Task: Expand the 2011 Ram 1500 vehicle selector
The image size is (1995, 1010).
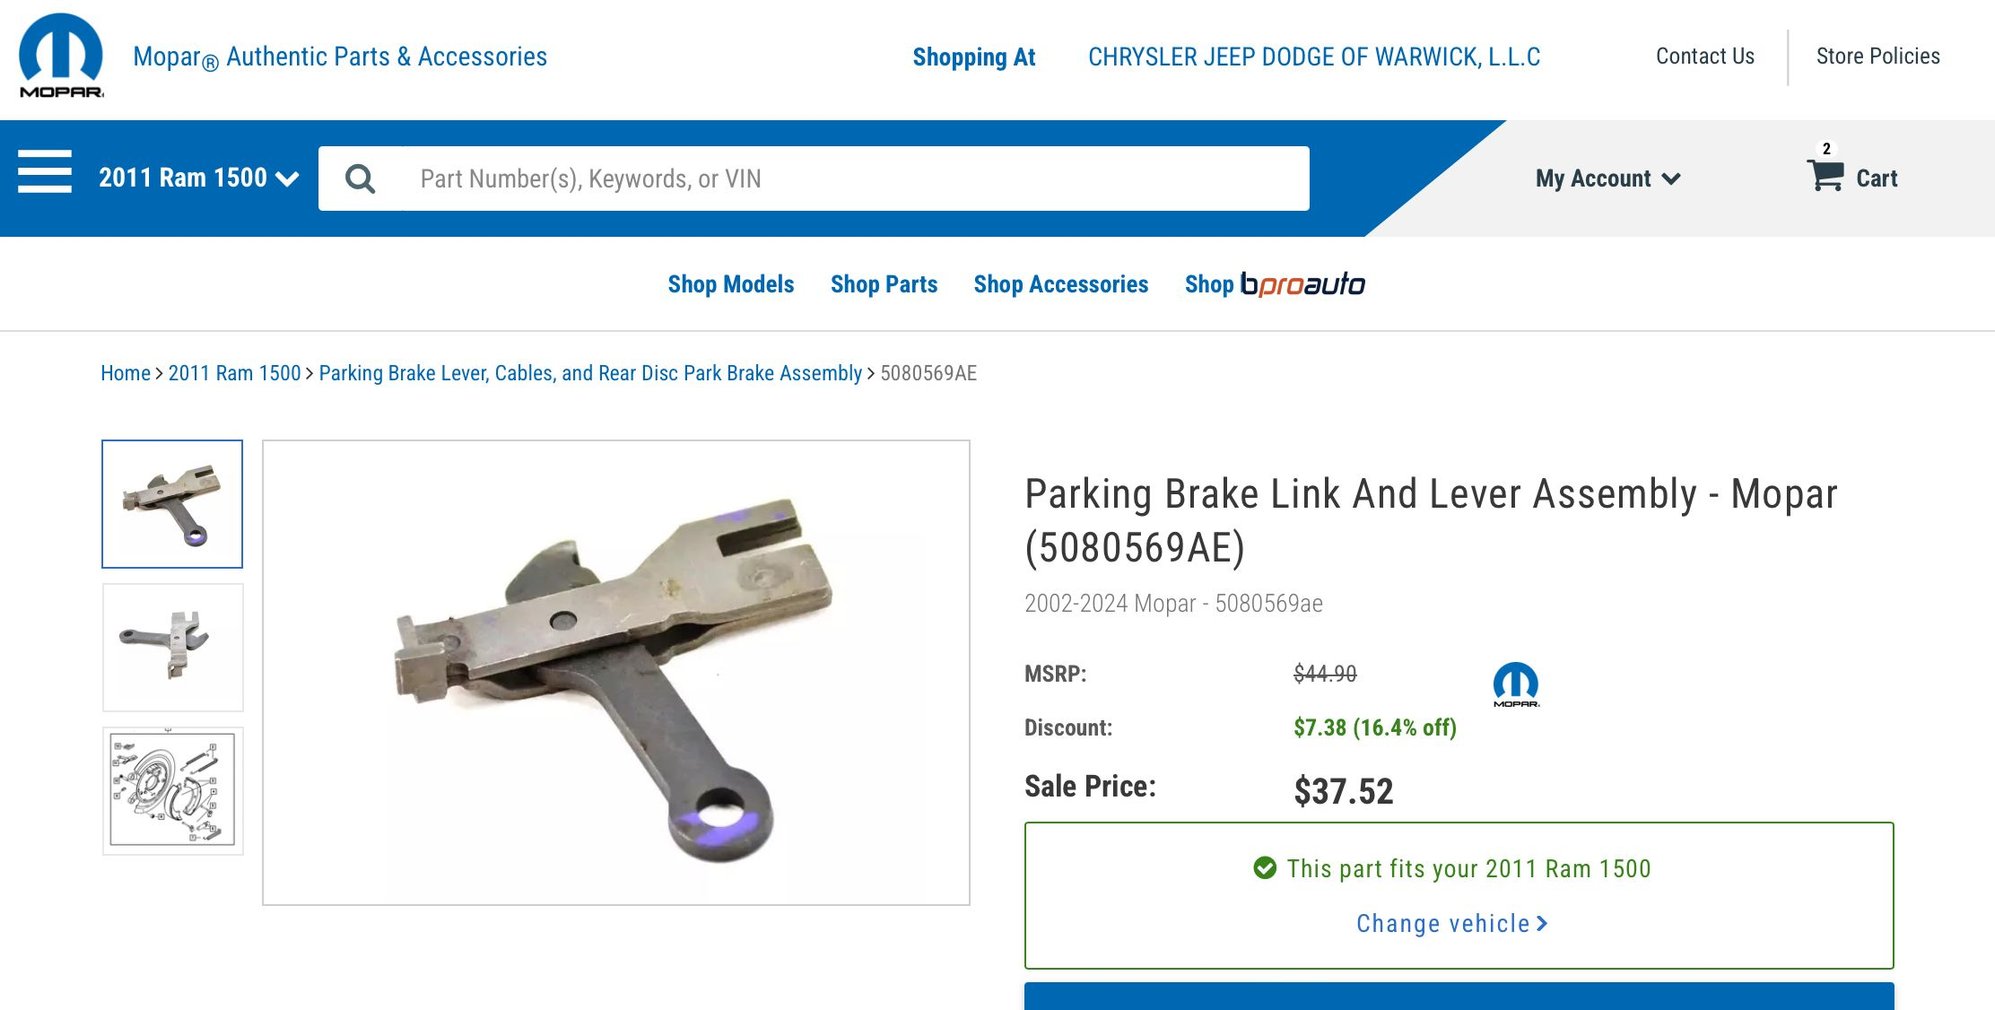Action: [x=199, y=178]
